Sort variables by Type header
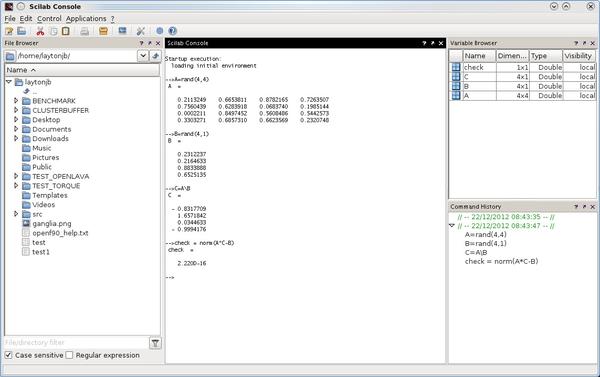The image size is (600, 377). pos(546,56)
